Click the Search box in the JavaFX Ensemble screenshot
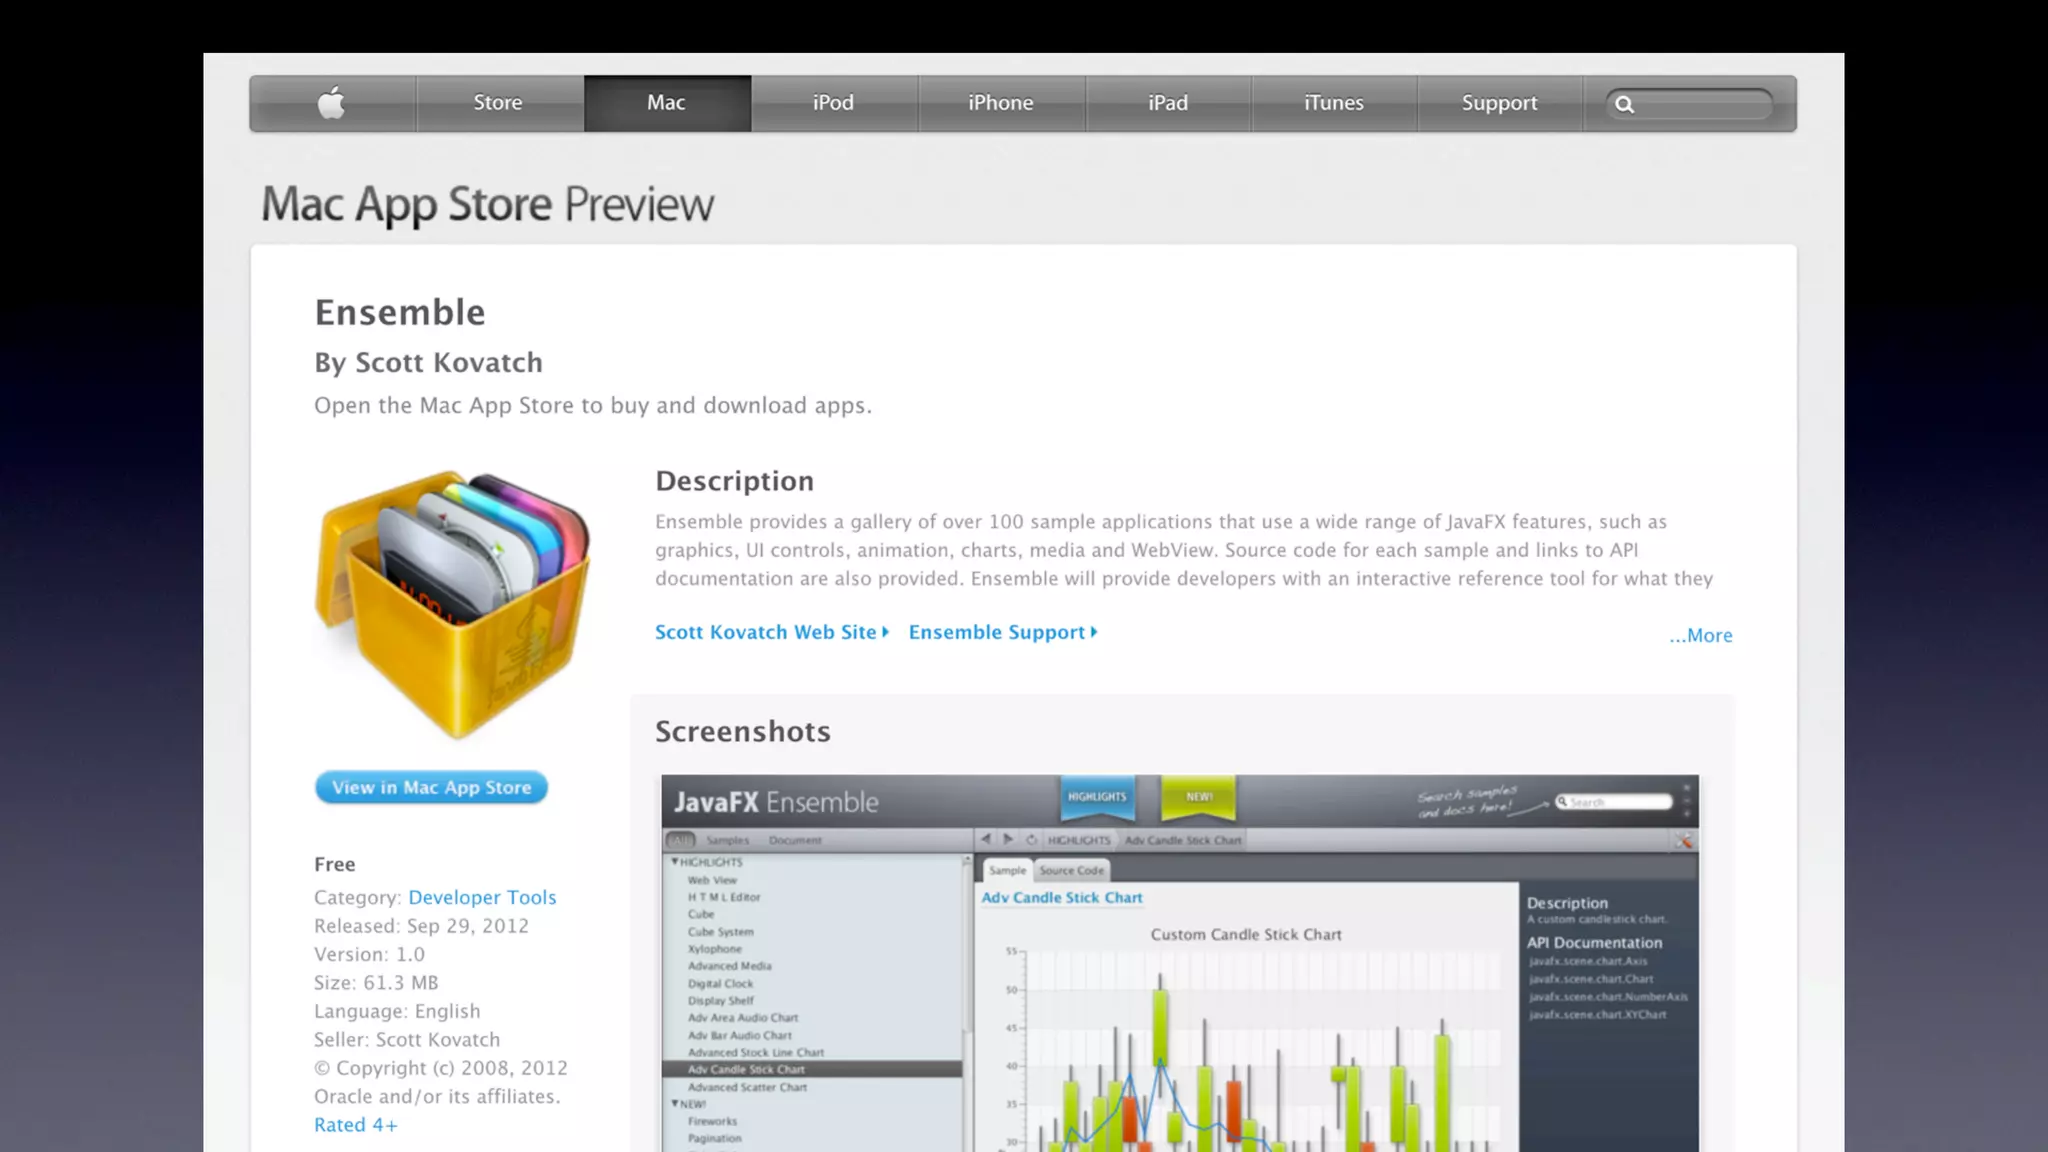The image size is (2048, 1152). (1614, 802)
